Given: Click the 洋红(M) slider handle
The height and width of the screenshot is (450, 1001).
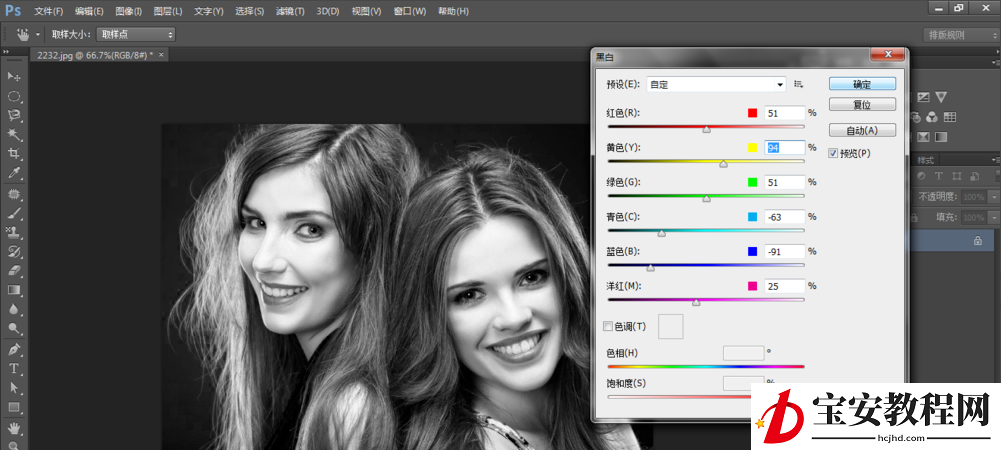Looking at the screenshot, I should click(696, 302).
